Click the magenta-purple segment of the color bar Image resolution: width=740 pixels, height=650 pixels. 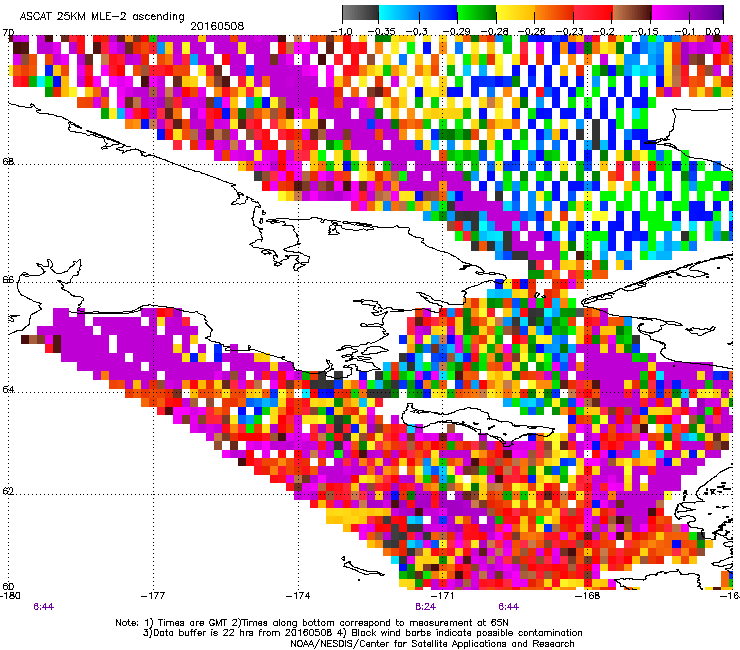(x=687, y=13)
